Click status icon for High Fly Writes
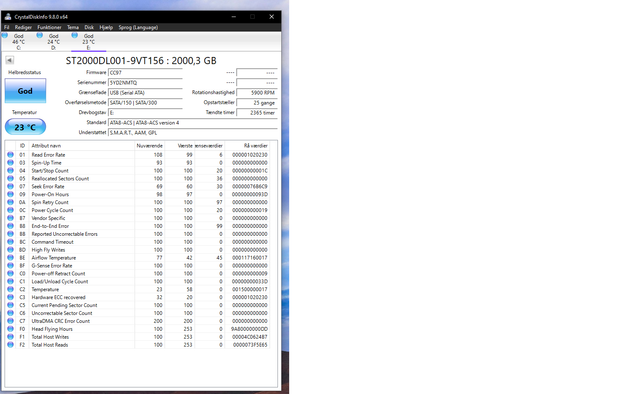Image resolution: width=640 pixels, height=394 pixels. [10, 250]
